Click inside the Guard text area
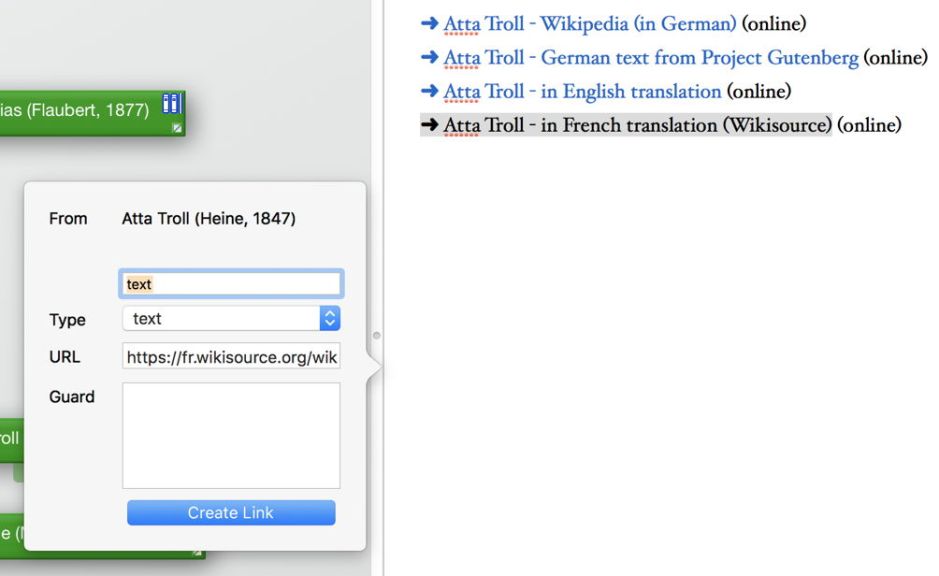Screen dimensions: 939x576 pyautogui.click(x=231, y=435)
